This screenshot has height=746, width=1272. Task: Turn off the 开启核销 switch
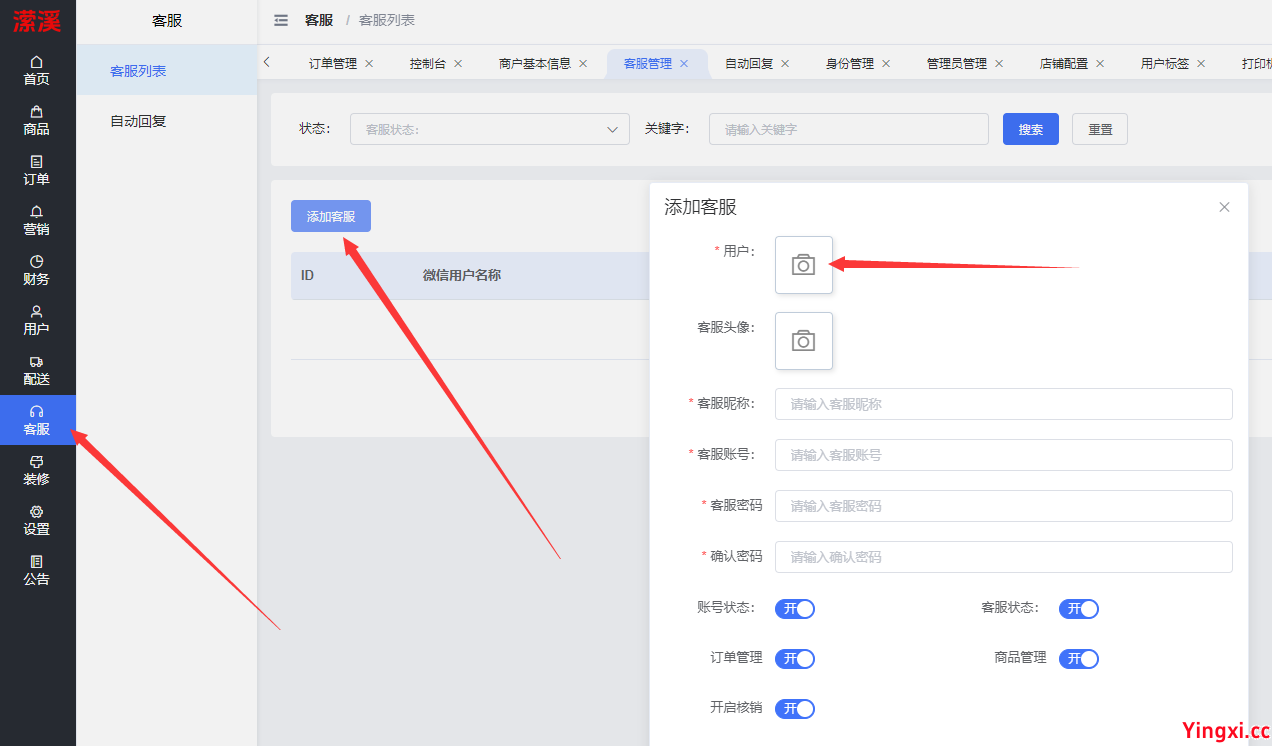click(794, 708)
